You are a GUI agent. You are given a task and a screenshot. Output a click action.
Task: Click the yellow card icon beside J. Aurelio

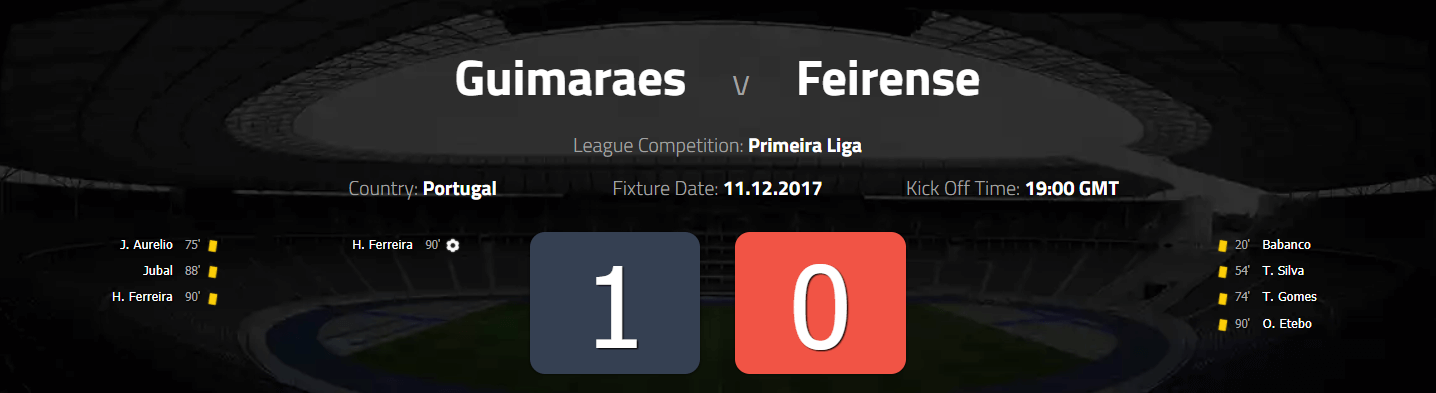pos(212,245)
